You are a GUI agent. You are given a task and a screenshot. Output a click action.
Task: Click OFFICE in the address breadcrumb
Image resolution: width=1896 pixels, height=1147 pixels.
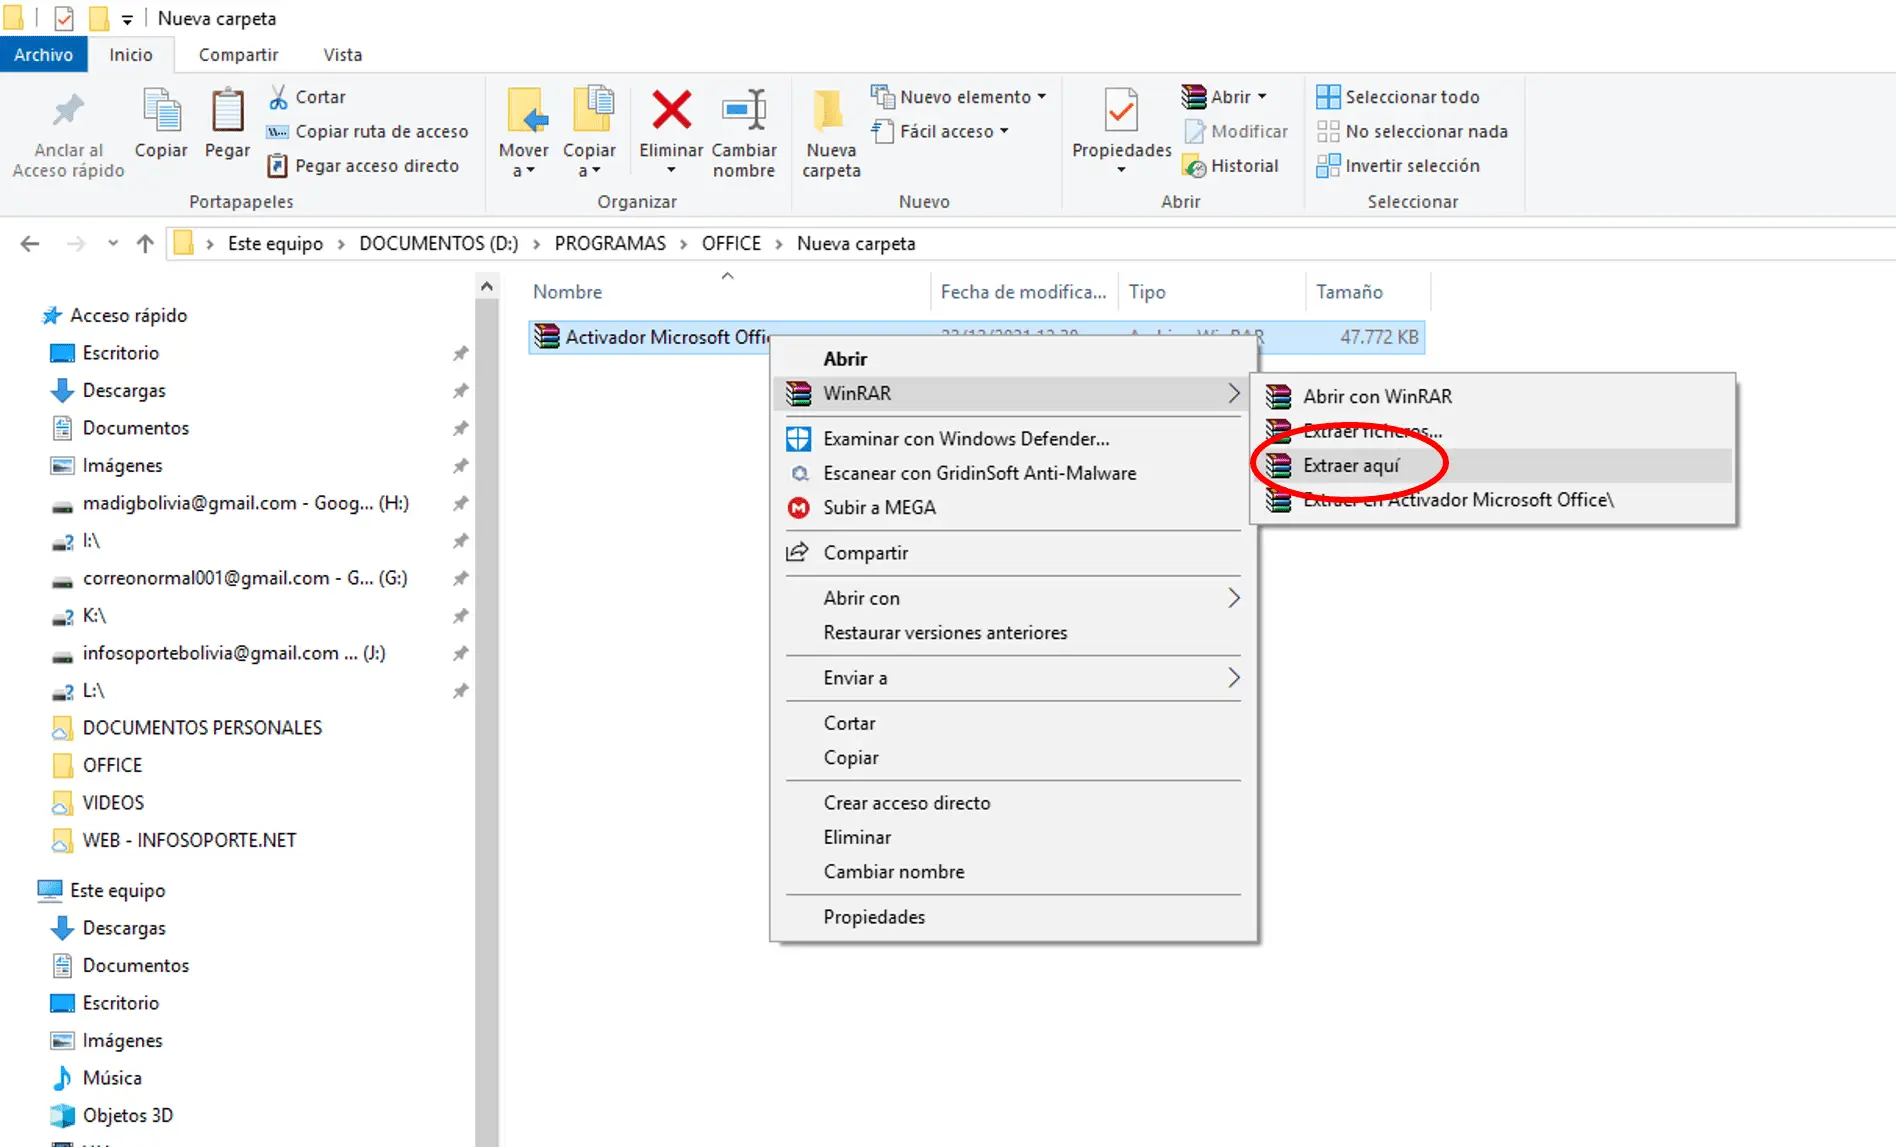point(731,243)
